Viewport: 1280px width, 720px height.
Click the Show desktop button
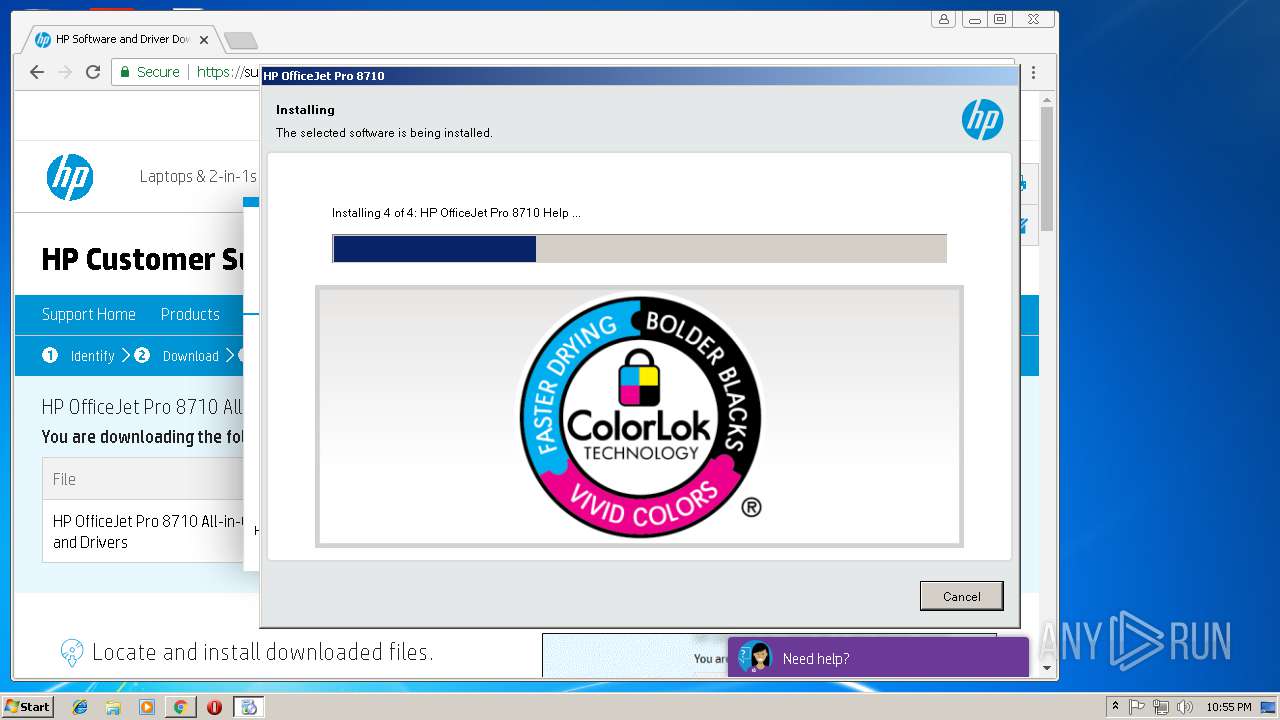pyautogui.click(x=1269, y=707)
